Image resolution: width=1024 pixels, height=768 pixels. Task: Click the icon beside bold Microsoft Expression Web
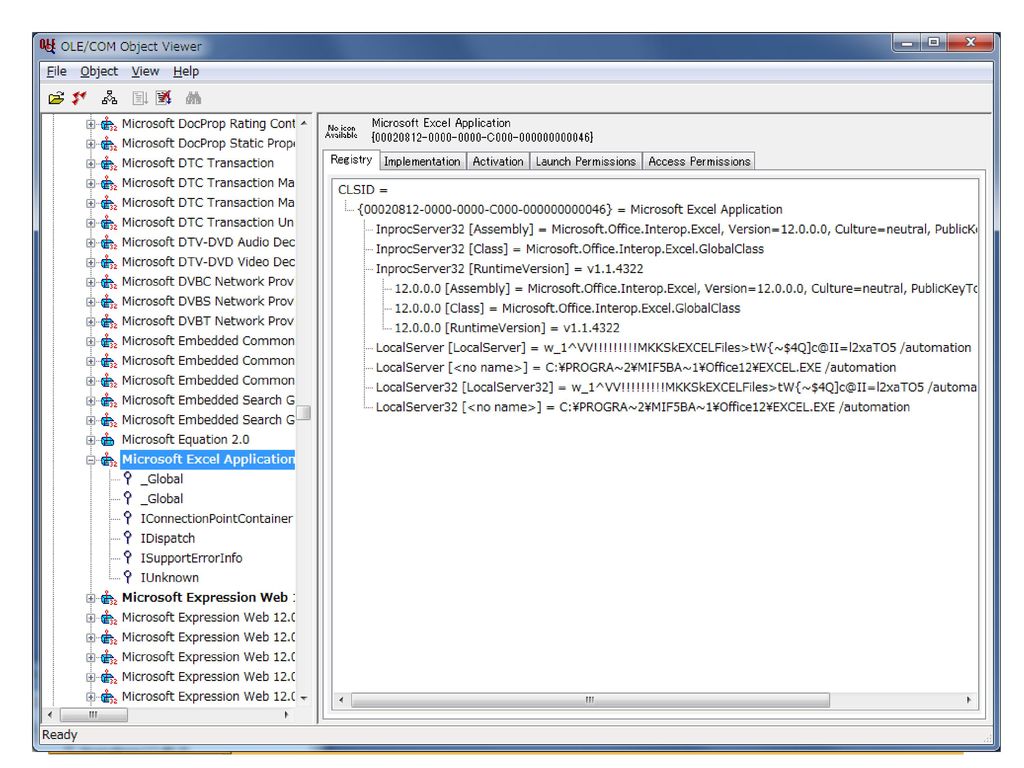(108, 598)
